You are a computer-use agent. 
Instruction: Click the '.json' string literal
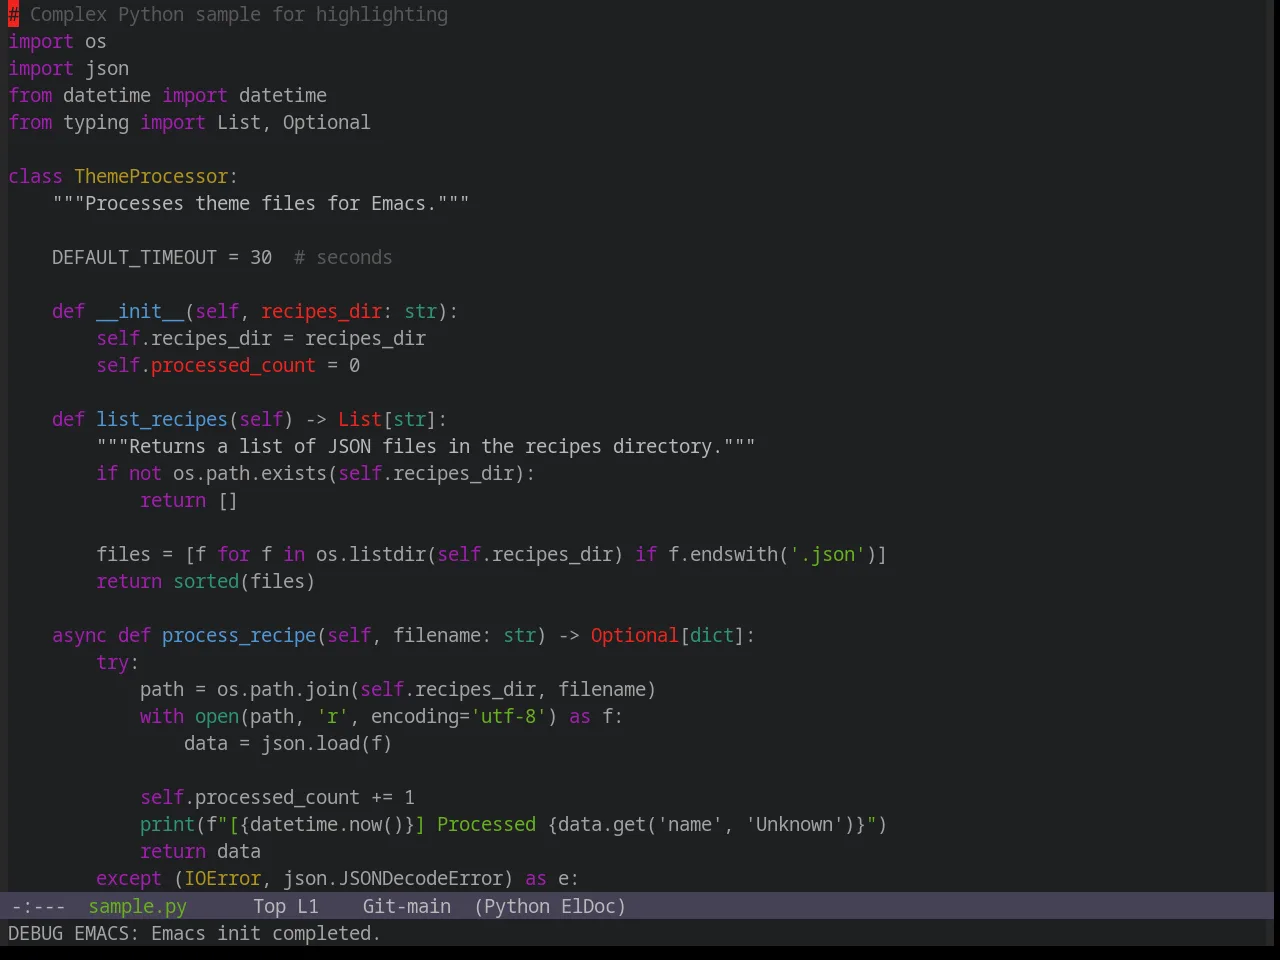click(827, 554)
